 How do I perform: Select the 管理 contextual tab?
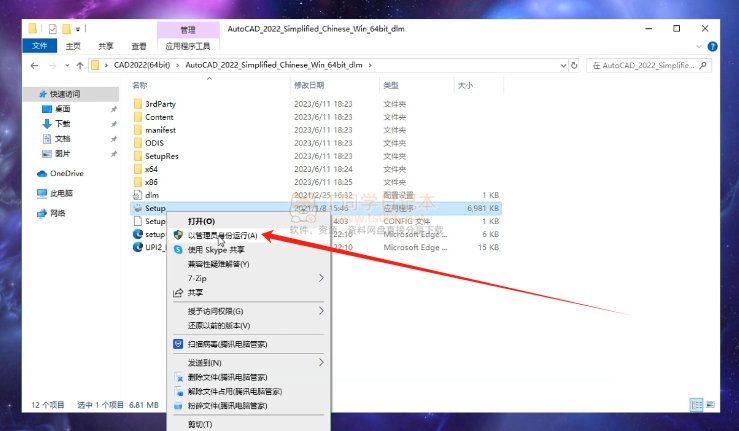(188, 30)
